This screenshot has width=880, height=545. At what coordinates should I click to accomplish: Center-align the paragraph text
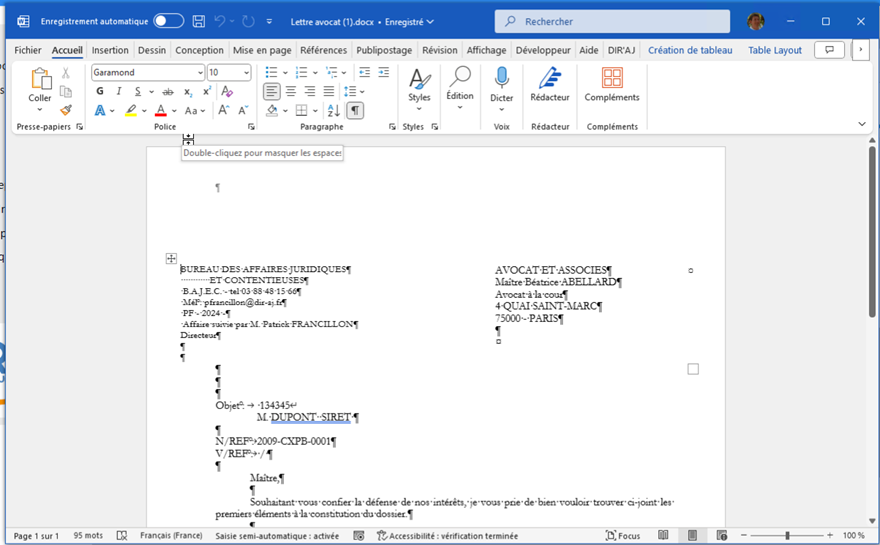tap(291, 92)
